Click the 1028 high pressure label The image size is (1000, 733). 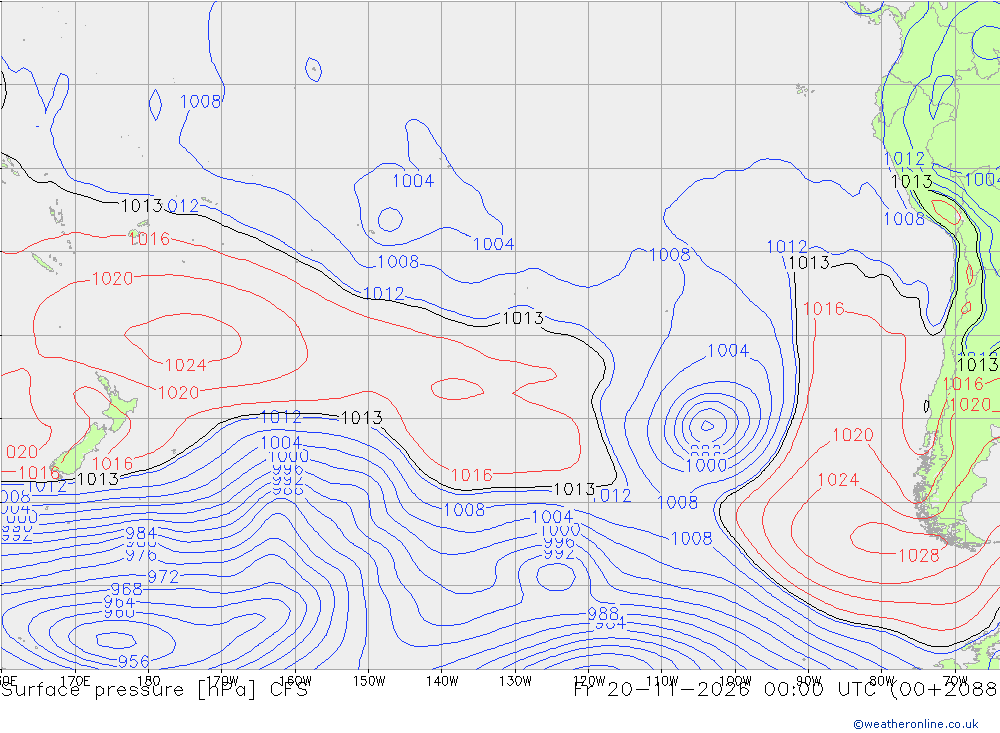click(x=918, y=556)
